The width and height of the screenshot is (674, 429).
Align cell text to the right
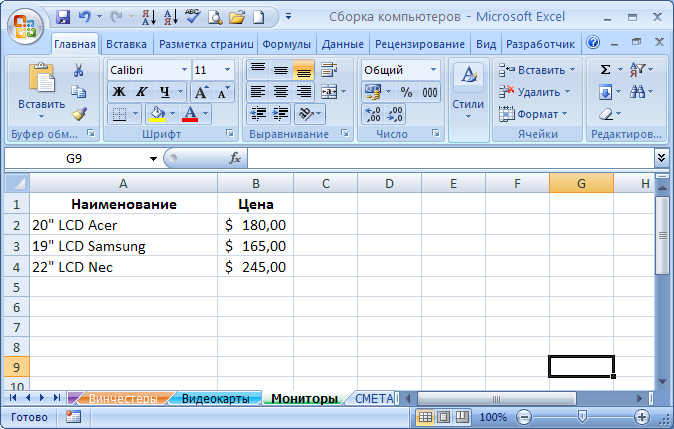[x=304, y=92]
